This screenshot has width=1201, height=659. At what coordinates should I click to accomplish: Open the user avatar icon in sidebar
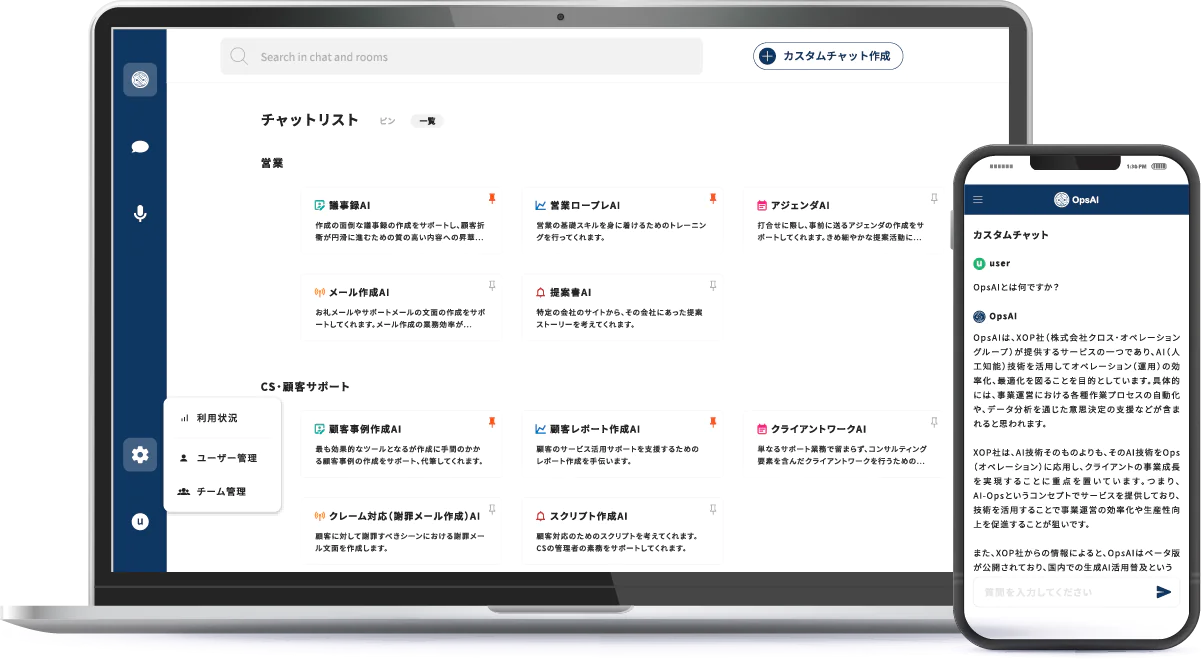click(x=140, y=521)
